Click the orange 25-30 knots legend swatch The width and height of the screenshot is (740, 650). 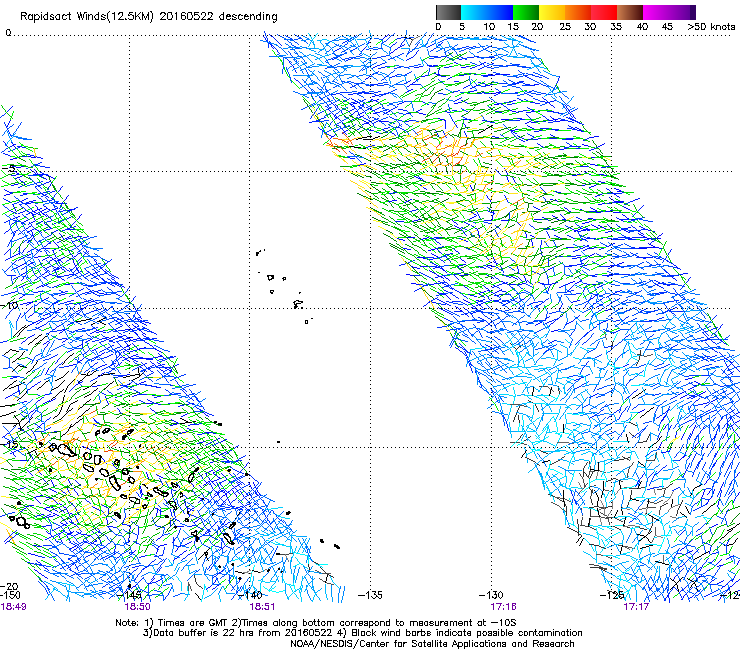(x=578, y=12)
